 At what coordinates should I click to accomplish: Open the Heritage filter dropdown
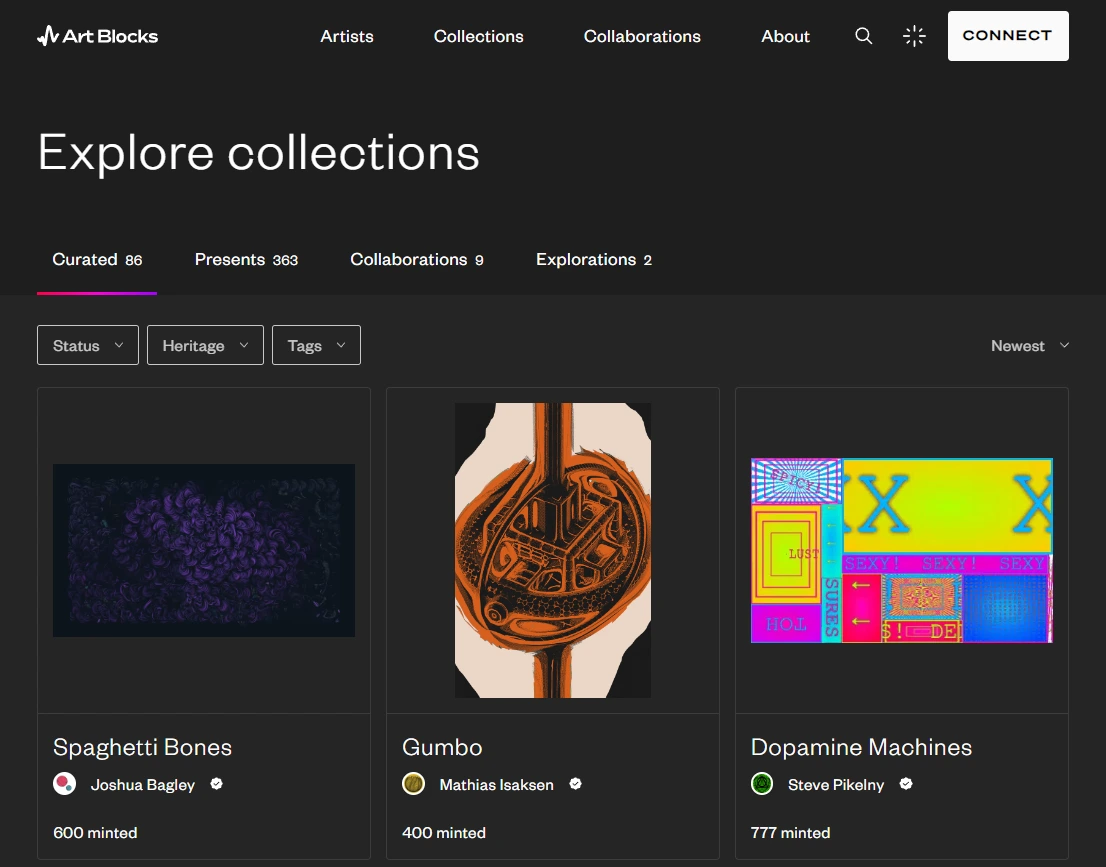205,345
